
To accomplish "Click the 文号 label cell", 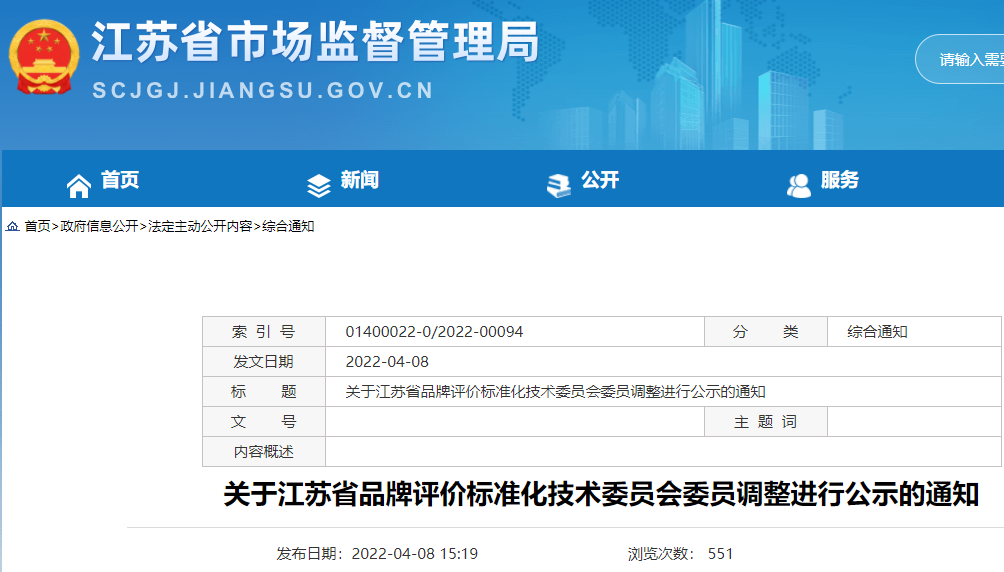I will click(264, 421).
